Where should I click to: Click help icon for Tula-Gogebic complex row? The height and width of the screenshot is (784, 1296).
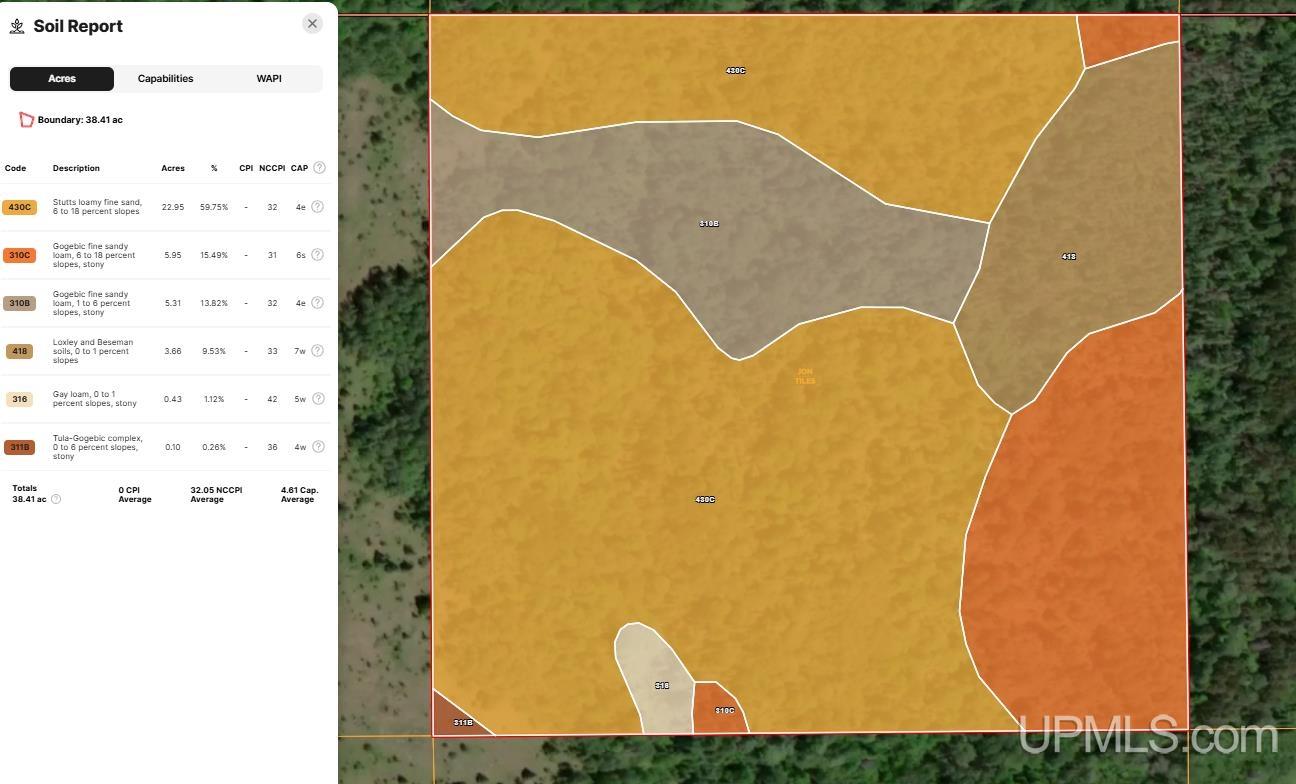pyautogui.click(x=317, y=447)
